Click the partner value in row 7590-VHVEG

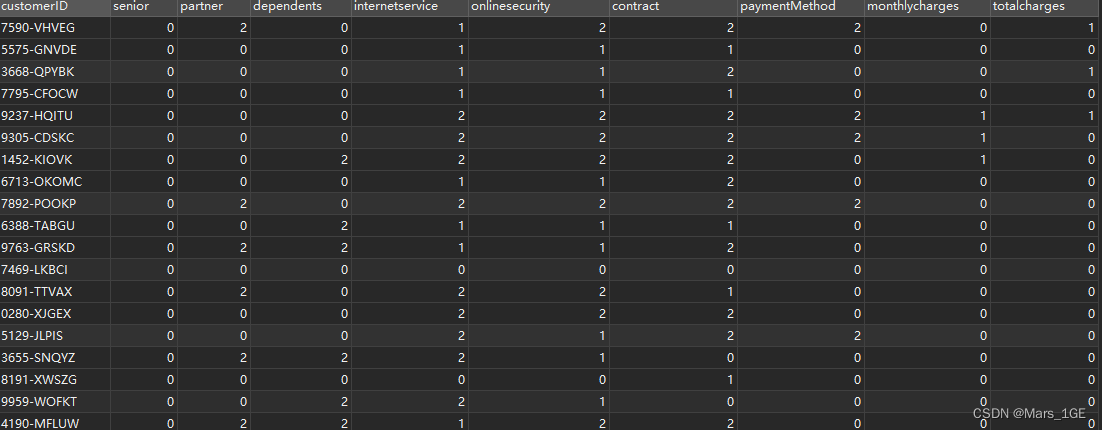214,28
